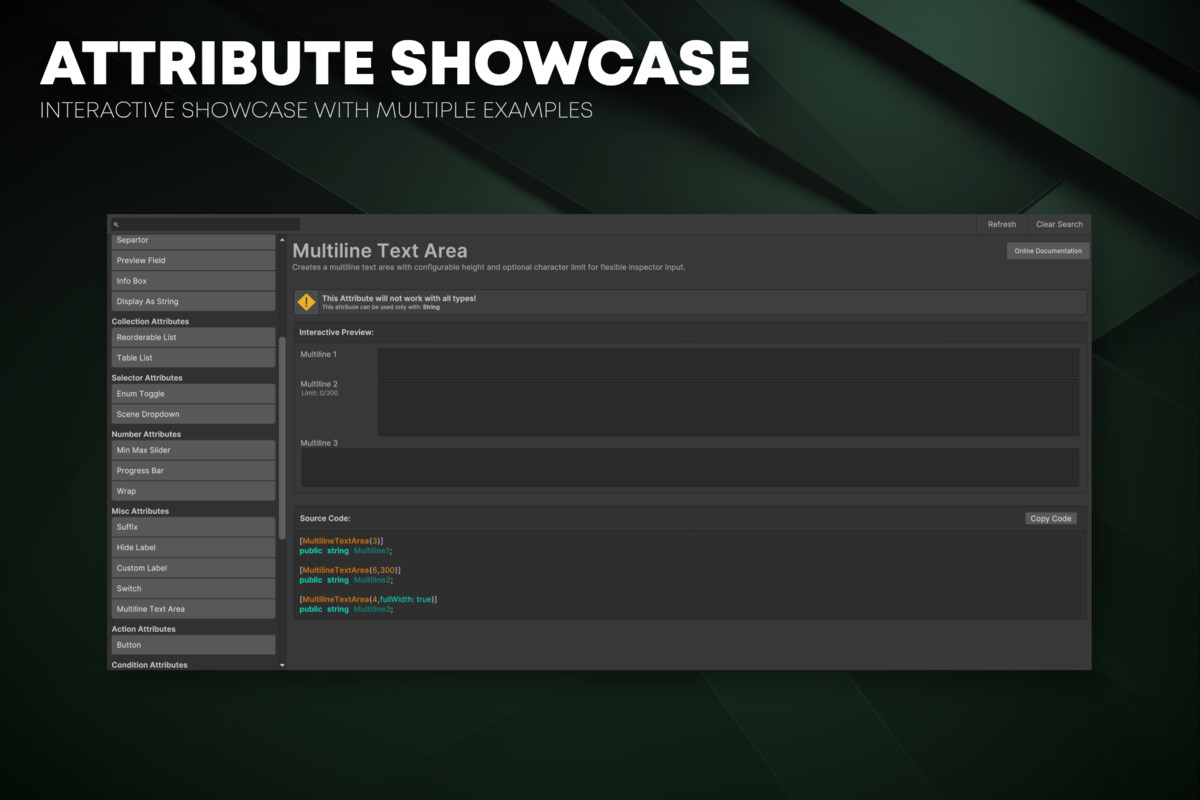Click the 'public string Multiline2;' code line

(x=346, y=580)
